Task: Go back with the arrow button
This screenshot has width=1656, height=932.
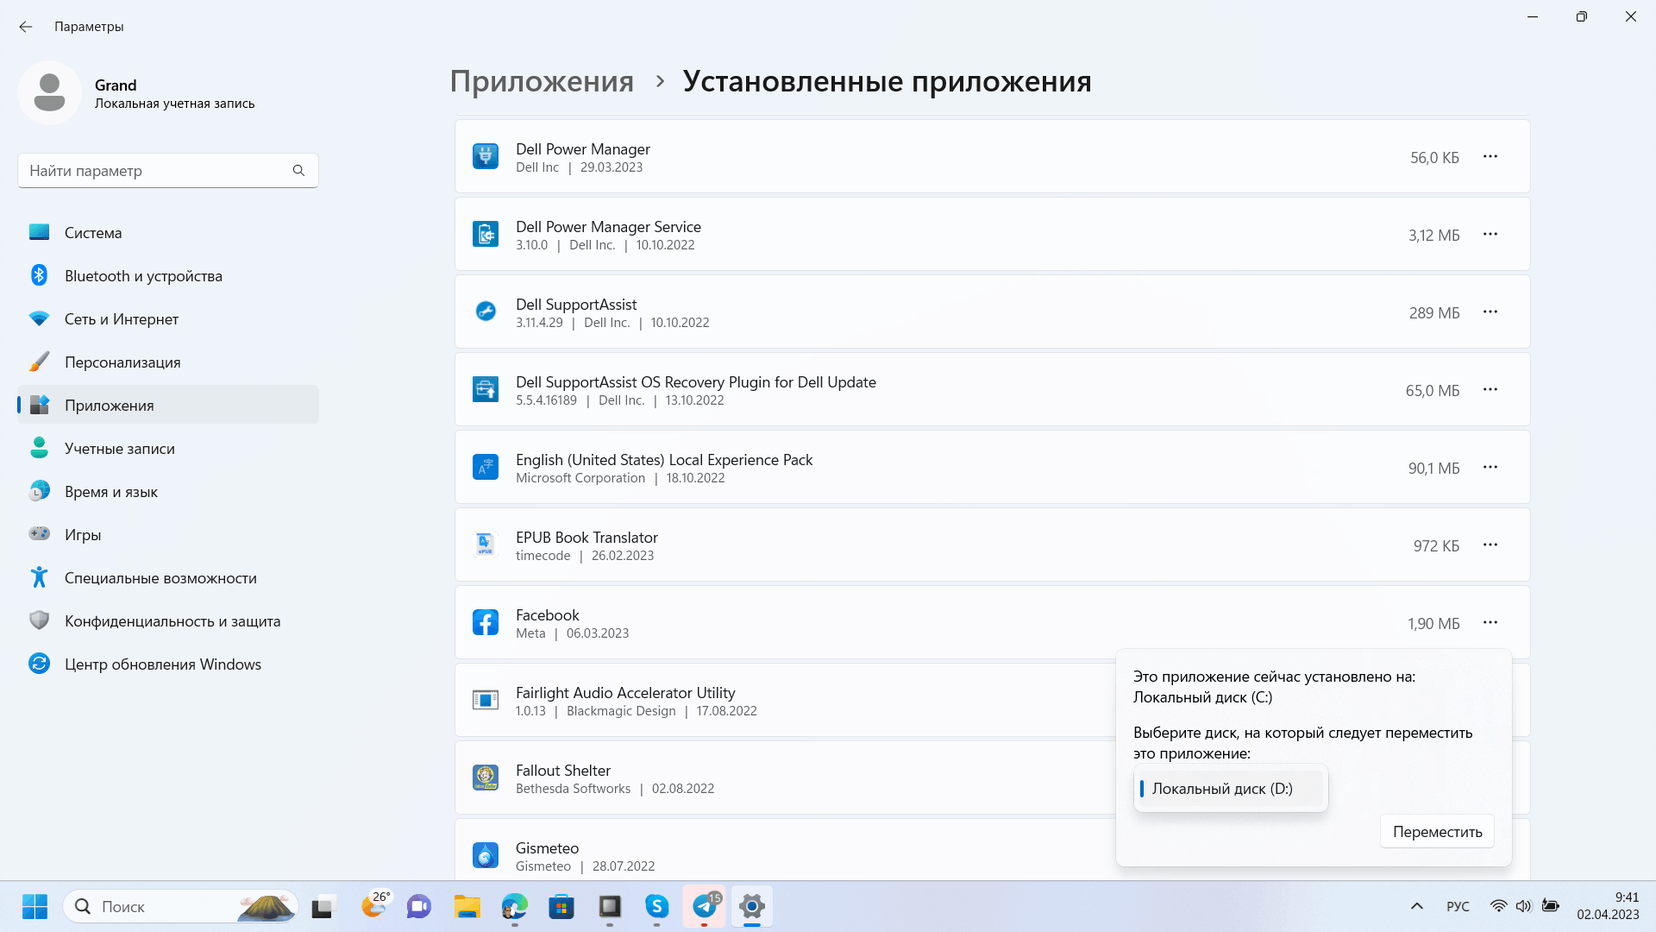Action: (26, 27)
